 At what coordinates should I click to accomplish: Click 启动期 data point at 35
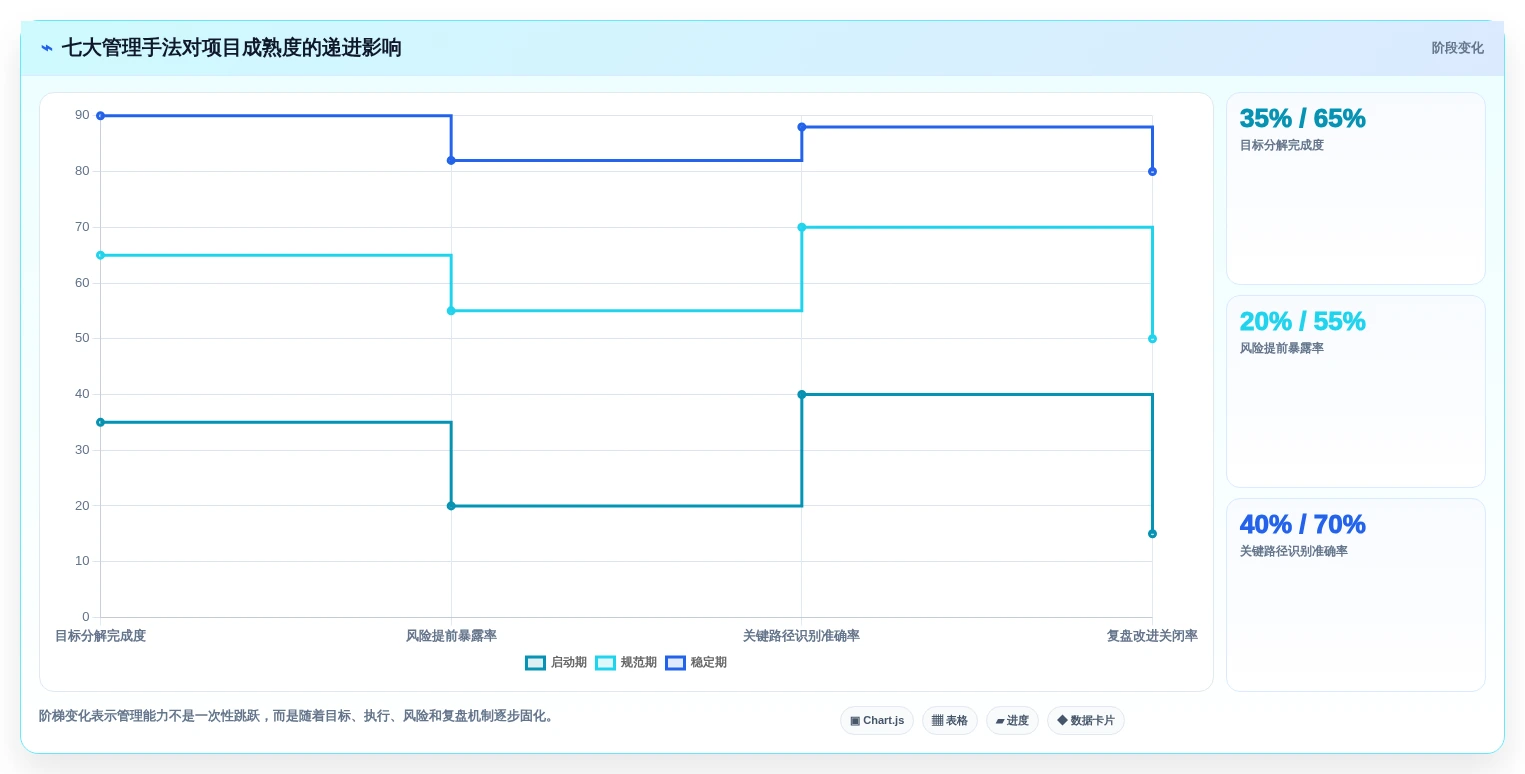tap(100, 422)
